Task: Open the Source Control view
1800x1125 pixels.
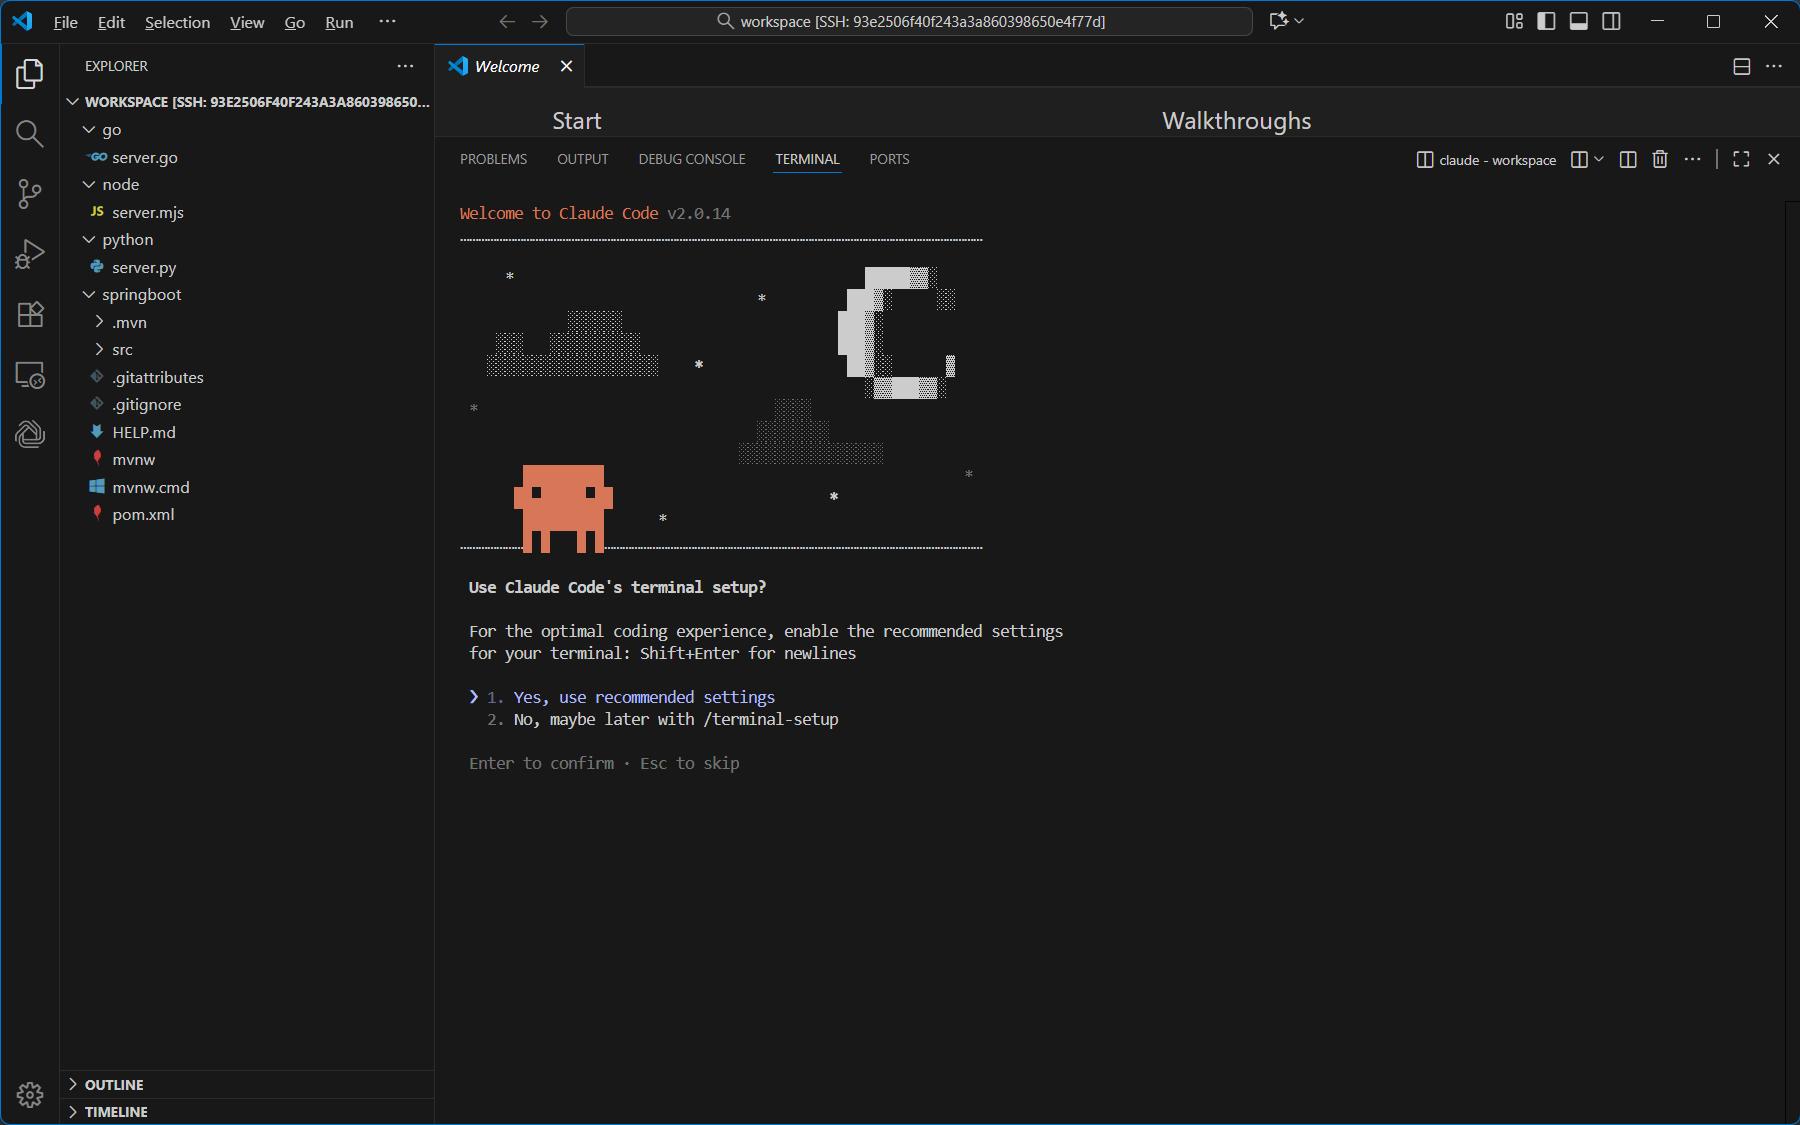Action: [30, 194]
